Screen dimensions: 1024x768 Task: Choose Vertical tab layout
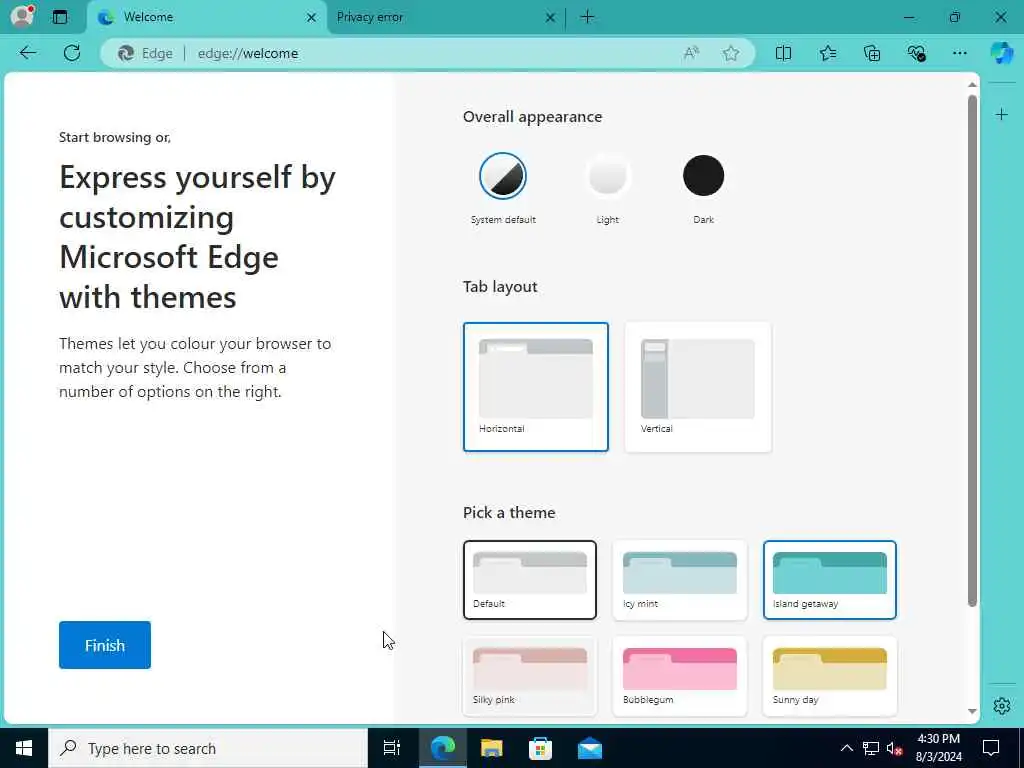(x=697, y=387)
